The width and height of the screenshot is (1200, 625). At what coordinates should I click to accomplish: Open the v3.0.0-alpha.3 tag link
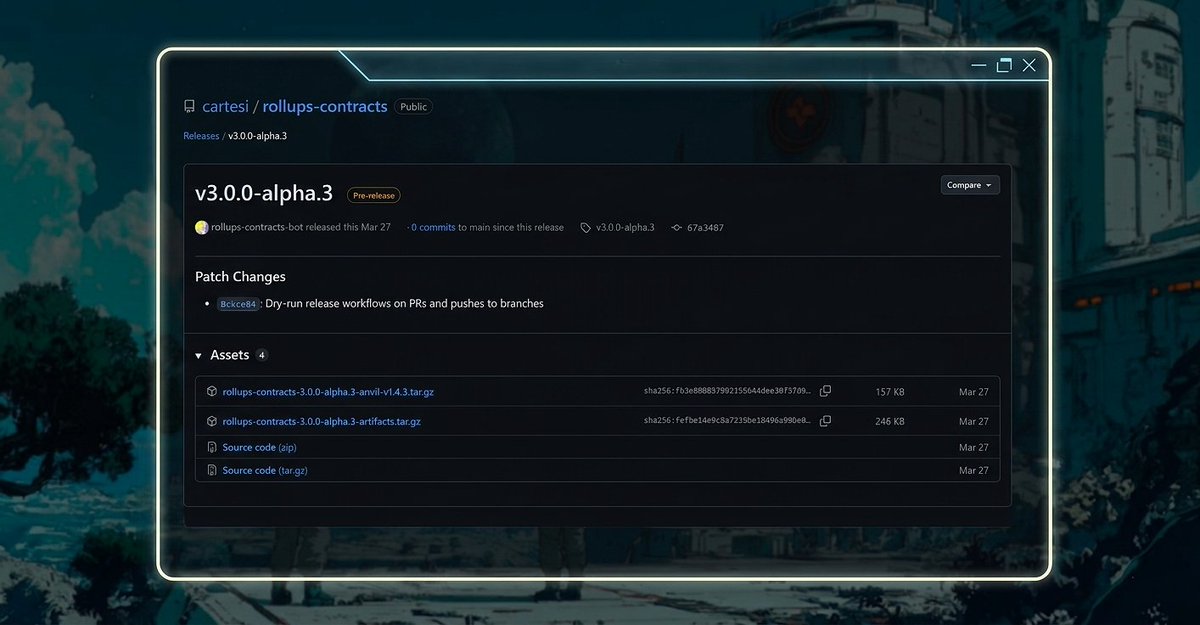[x=625, y=228]
